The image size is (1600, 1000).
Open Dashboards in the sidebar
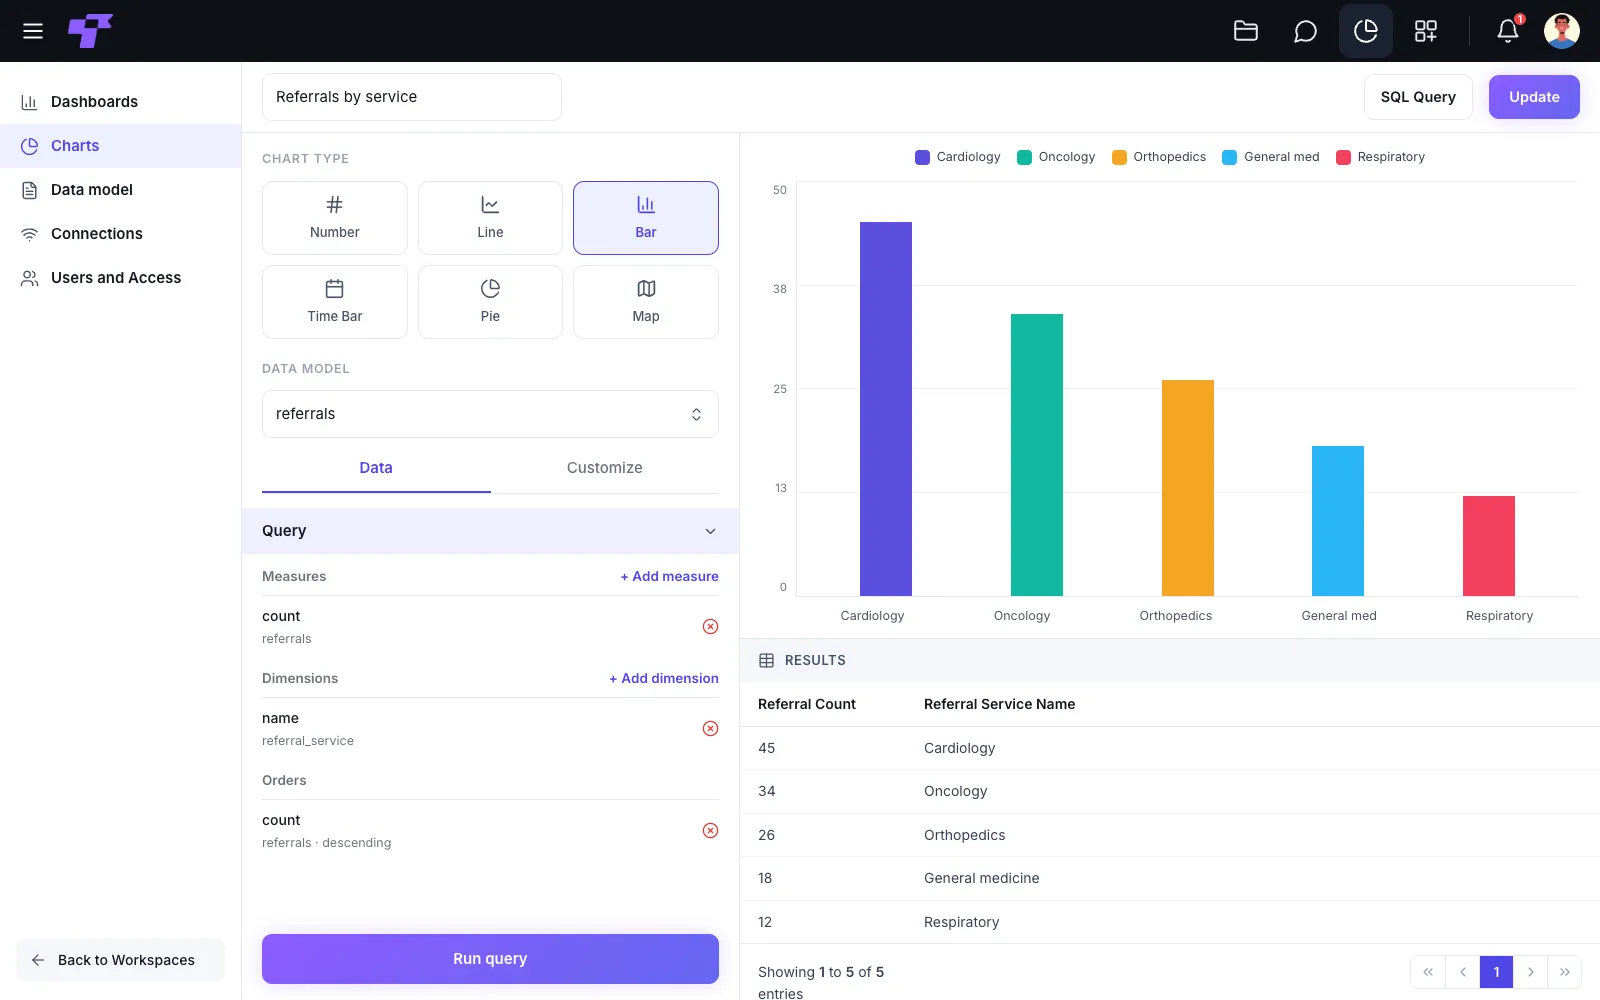tap(120, 102)
